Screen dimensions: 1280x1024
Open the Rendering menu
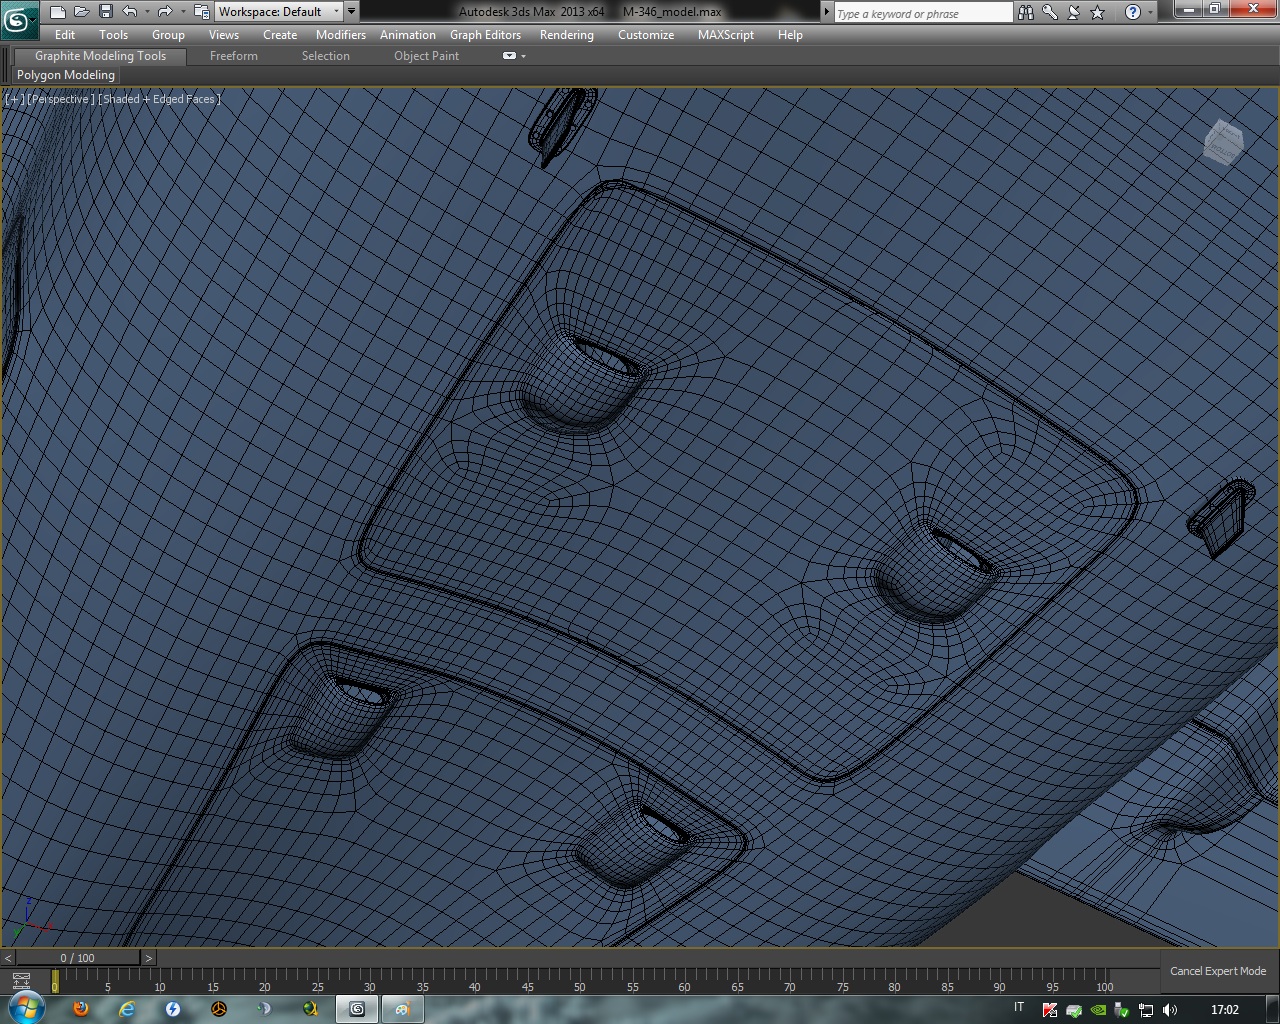566,35
